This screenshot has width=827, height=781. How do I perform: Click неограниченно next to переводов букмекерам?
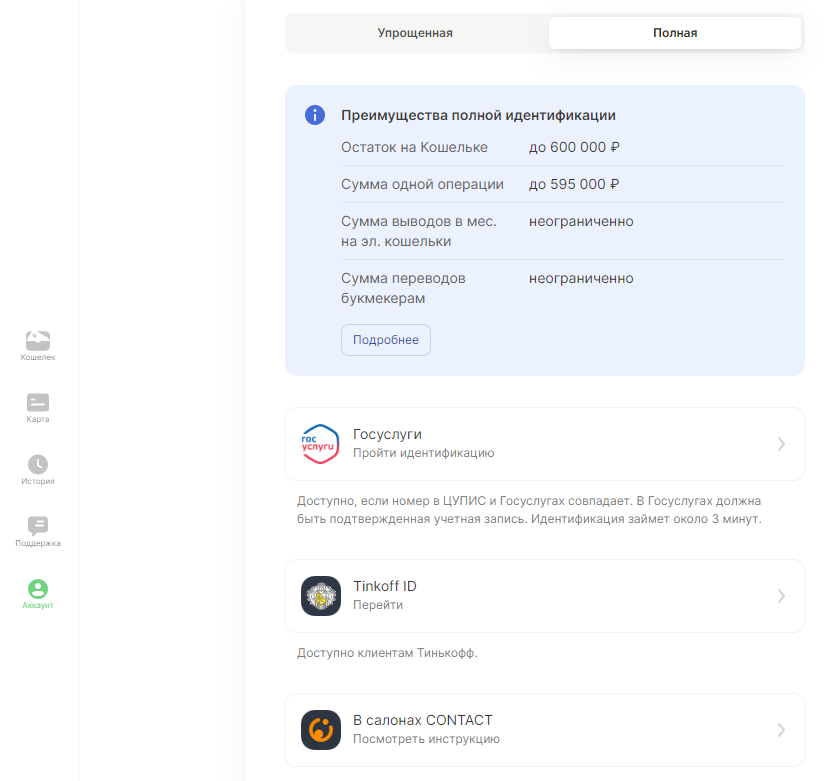(x=581, y=278)
